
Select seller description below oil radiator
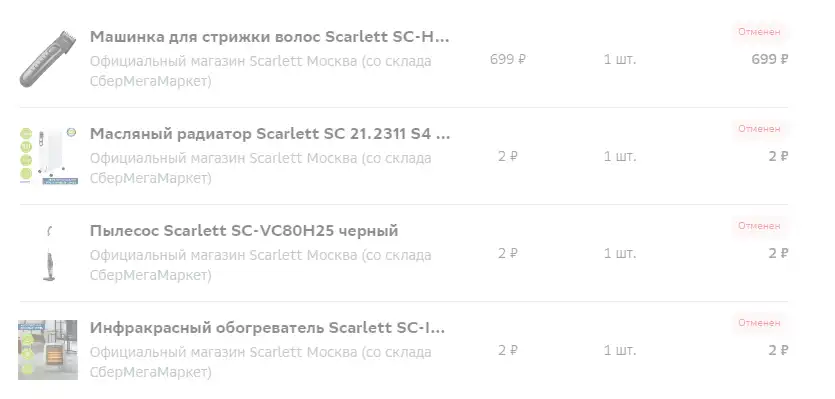tap(260, 168)
